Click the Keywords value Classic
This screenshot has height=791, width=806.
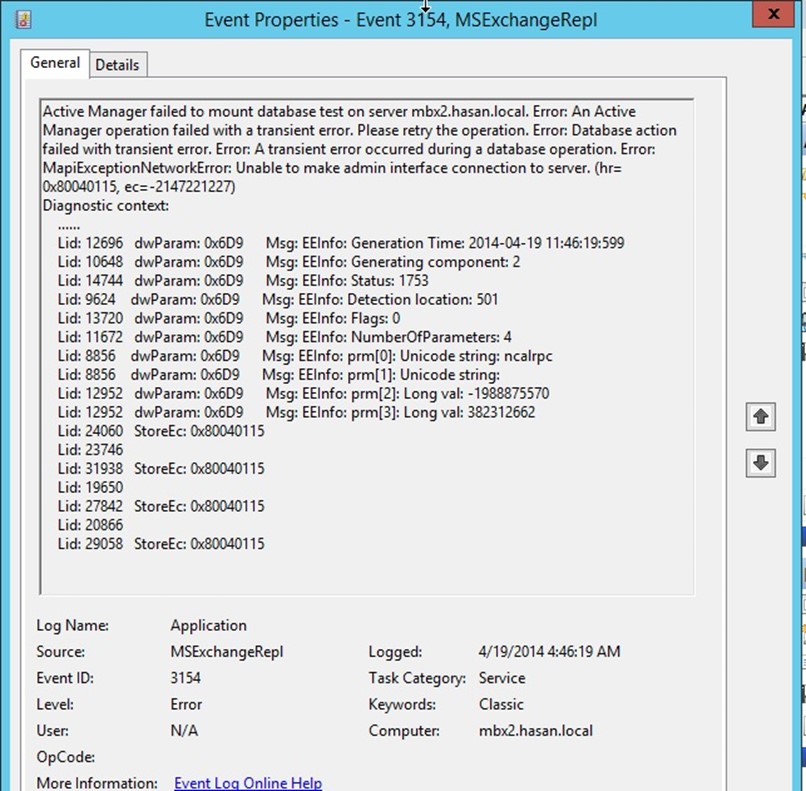point(501,704)
